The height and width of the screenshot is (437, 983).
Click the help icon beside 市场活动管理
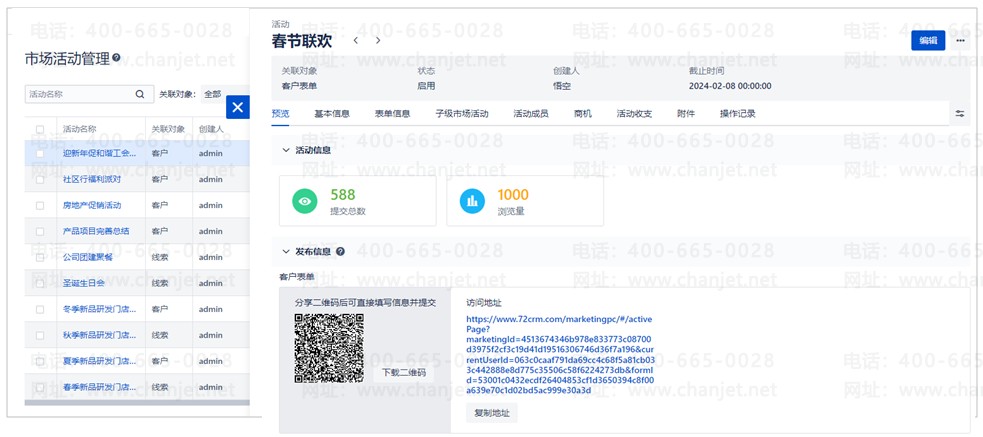tap(116, 58)
